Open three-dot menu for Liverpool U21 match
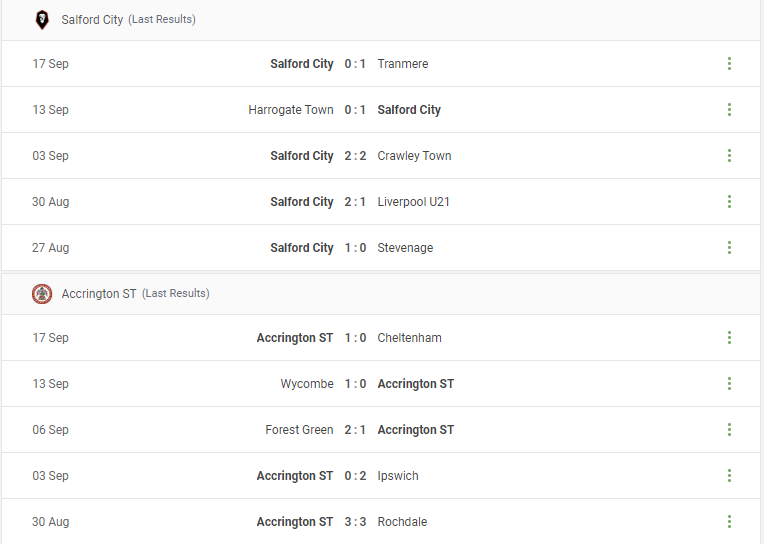The height and width of the screenshot is (544, 764). pos(729,202)
